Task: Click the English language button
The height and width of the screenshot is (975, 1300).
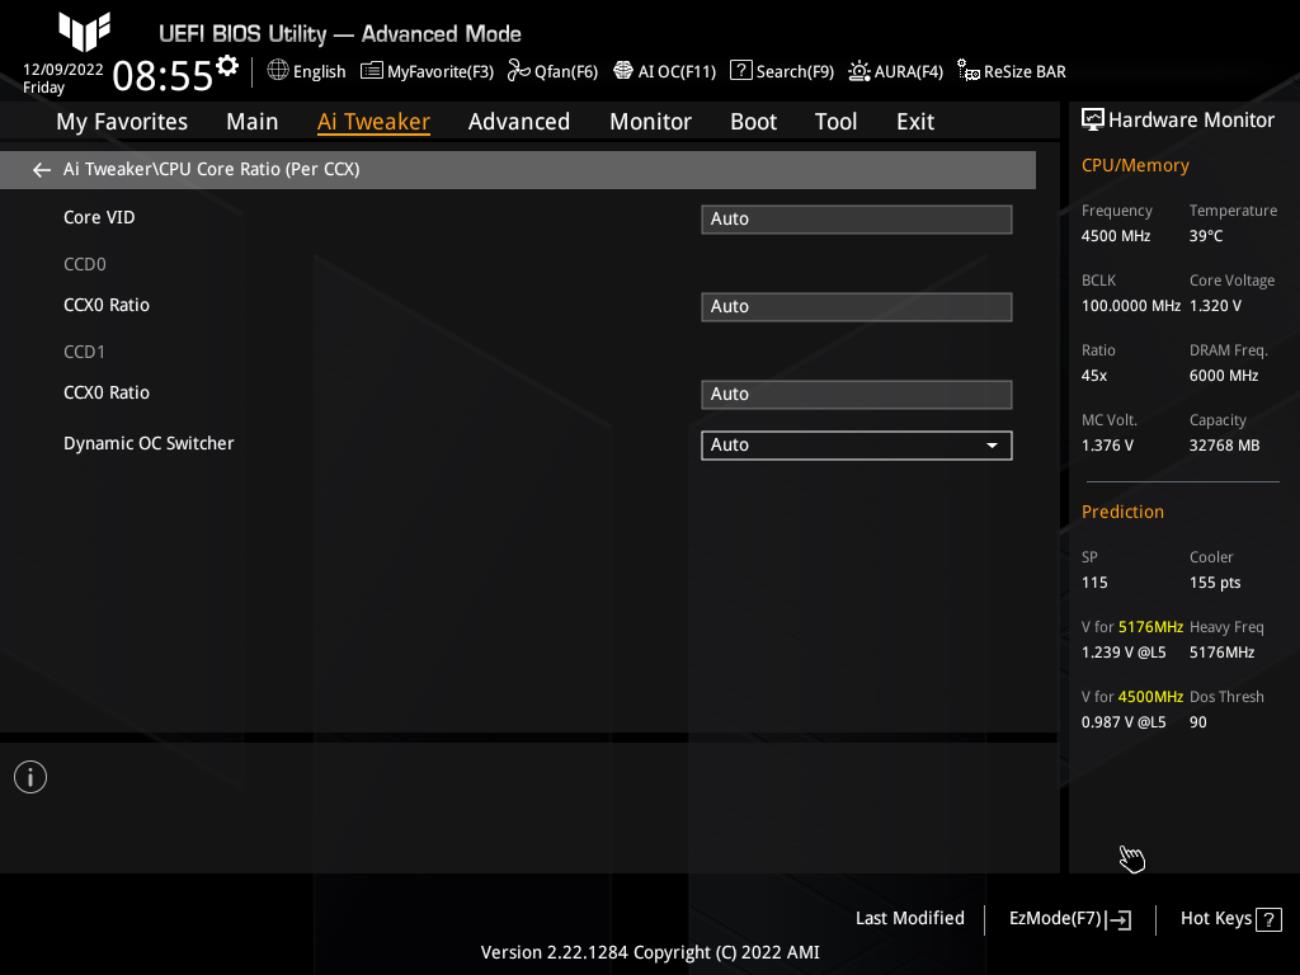Action: coord(319,72)
